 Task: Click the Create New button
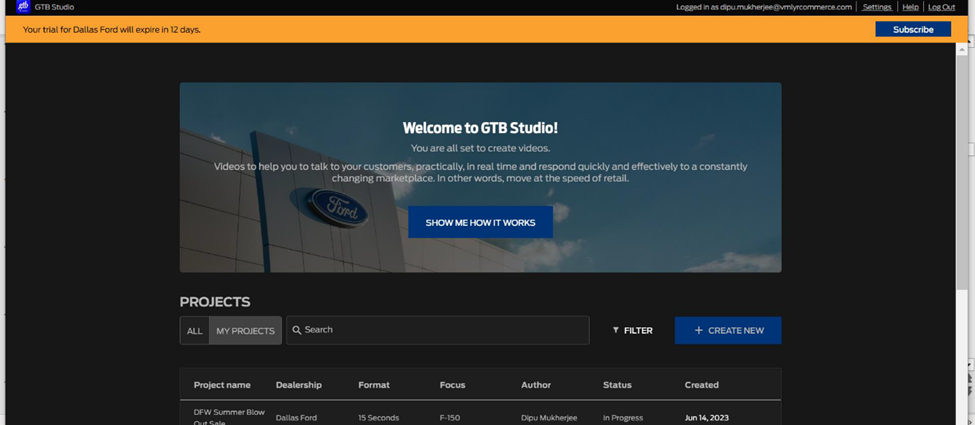[x=728, y=330]
